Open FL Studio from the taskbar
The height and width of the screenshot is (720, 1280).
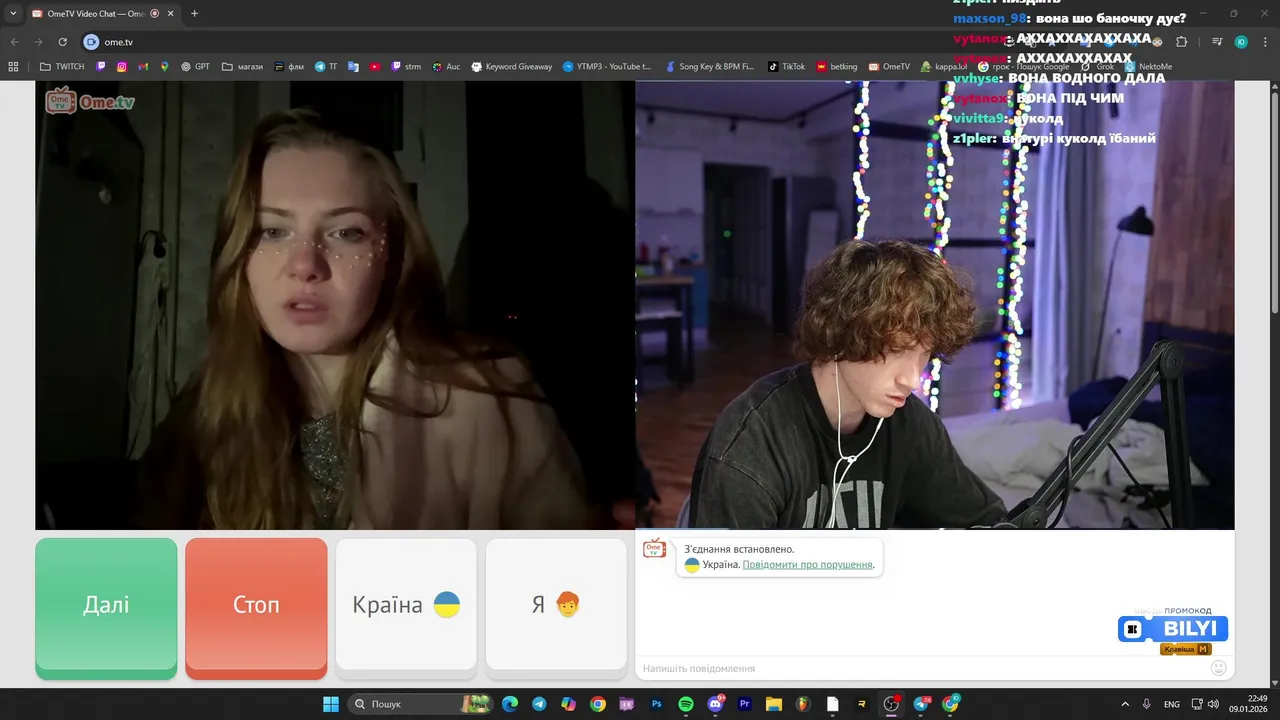click(803, 704)
